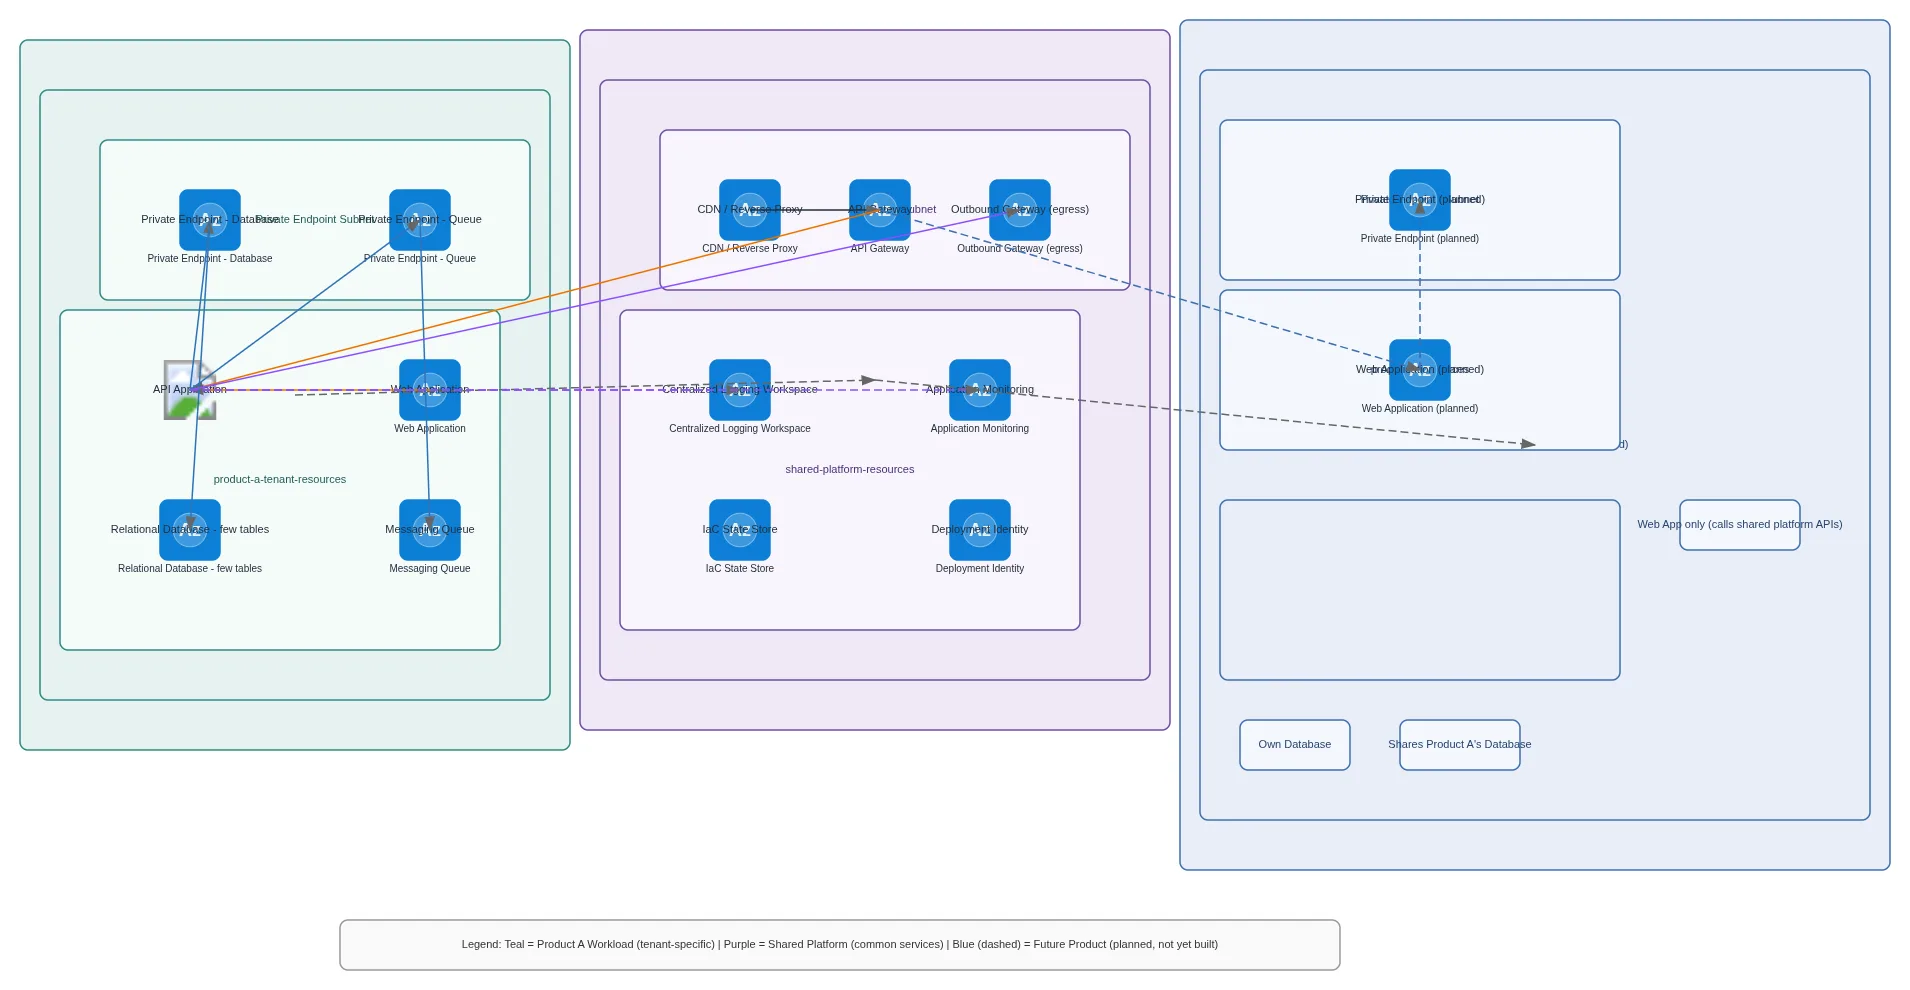
Task: Select the Private Endpoint - Database icon
Action: tap(210, 220)
